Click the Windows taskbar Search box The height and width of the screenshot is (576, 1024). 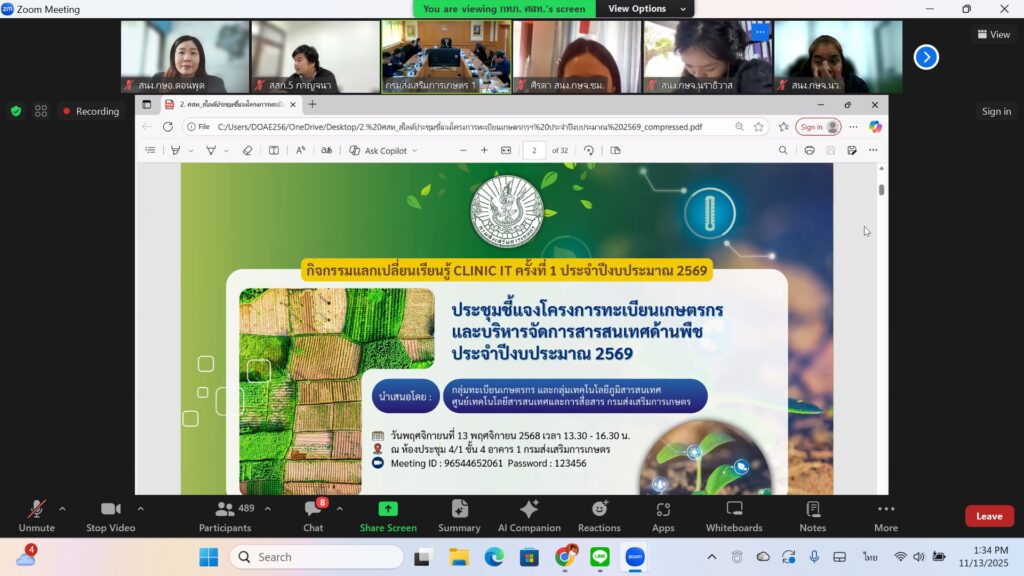[316, 557]
